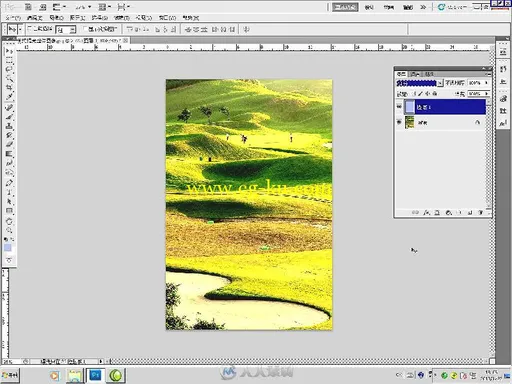
Task: Click the foreground color swatch in toolbox
Action: 8,248
